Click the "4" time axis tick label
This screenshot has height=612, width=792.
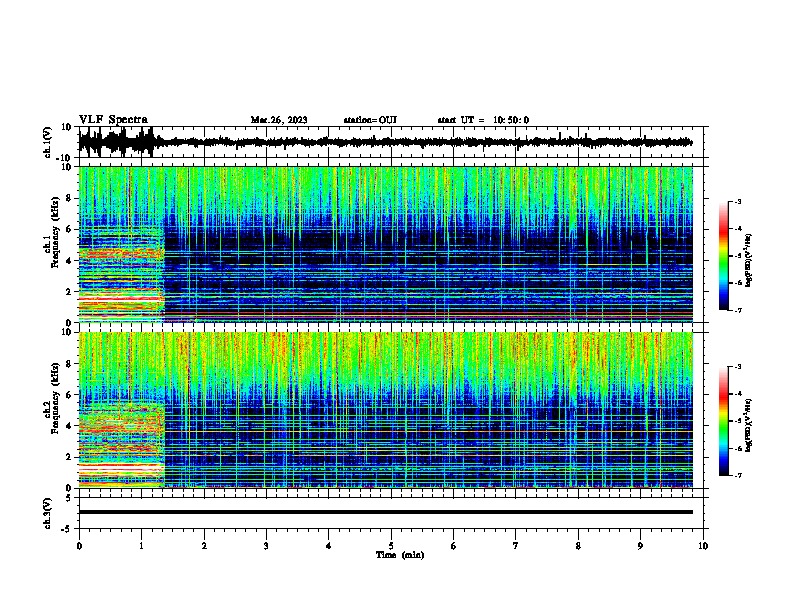(x=329, y=546)
